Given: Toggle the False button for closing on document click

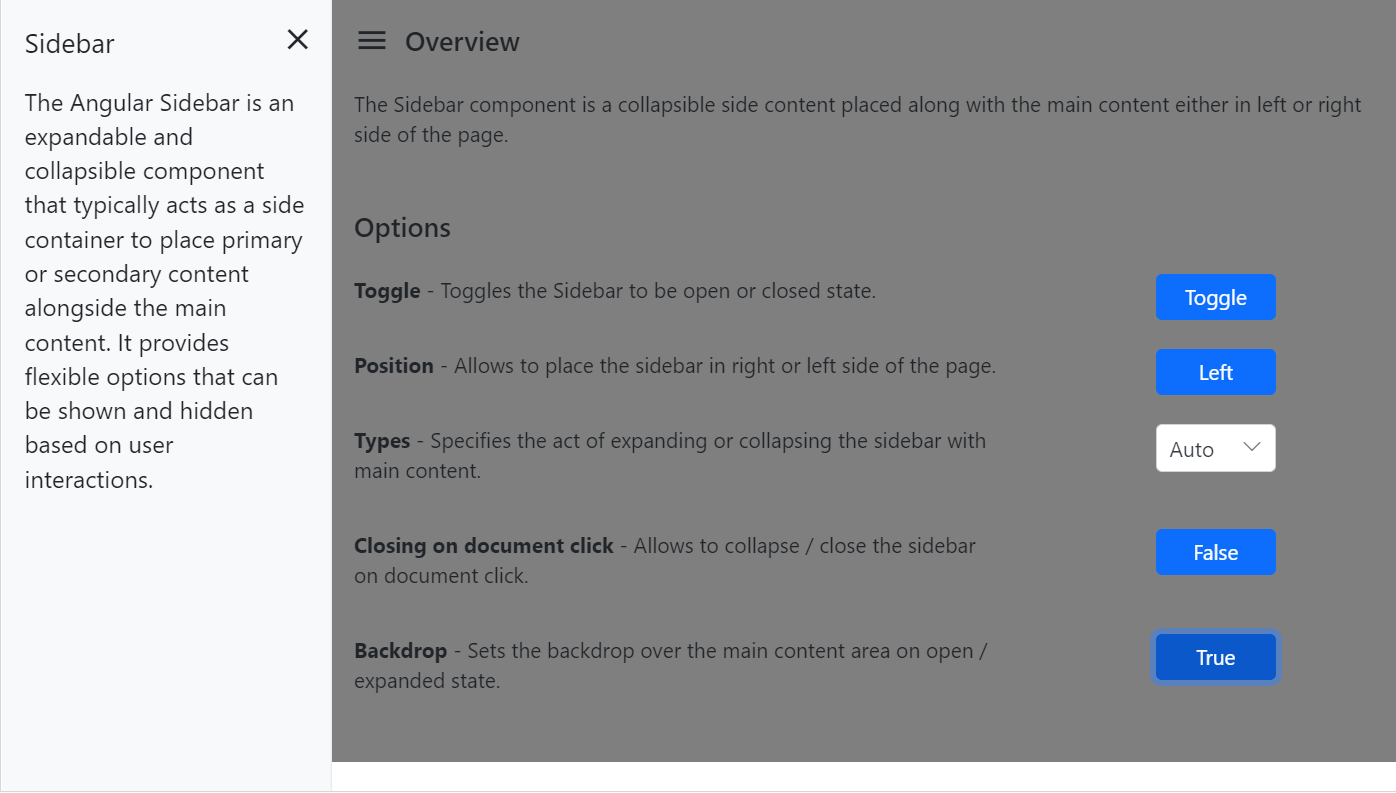Looking at the screenshot, I should pos(1215,552).
